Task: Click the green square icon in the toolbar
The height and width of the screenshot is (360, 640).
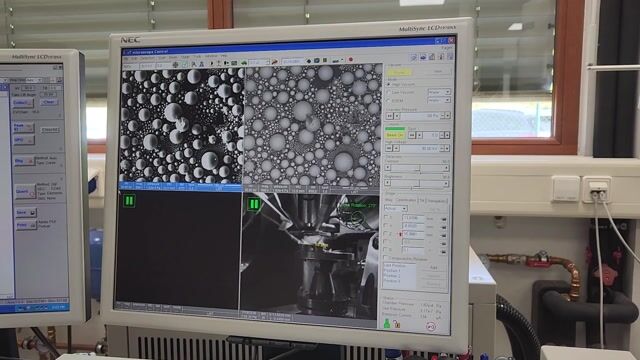Action: (325, 60)
